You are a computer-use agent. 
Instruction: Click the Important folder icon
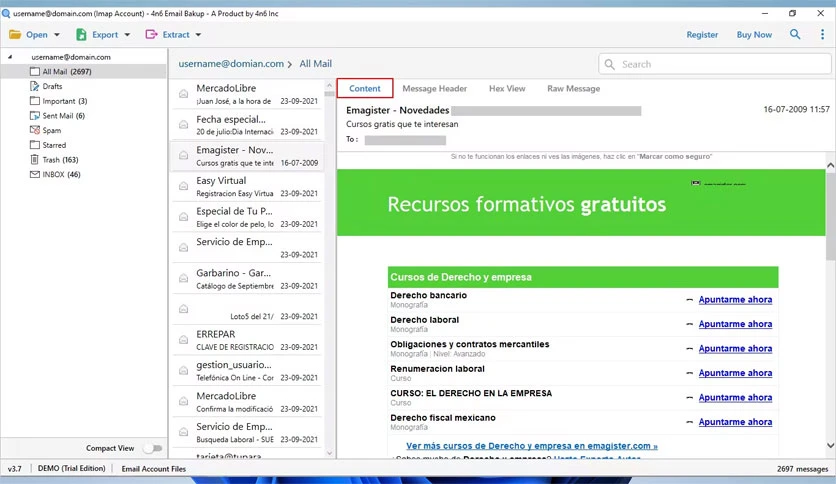pyautogui.click(x=35, y=101)
